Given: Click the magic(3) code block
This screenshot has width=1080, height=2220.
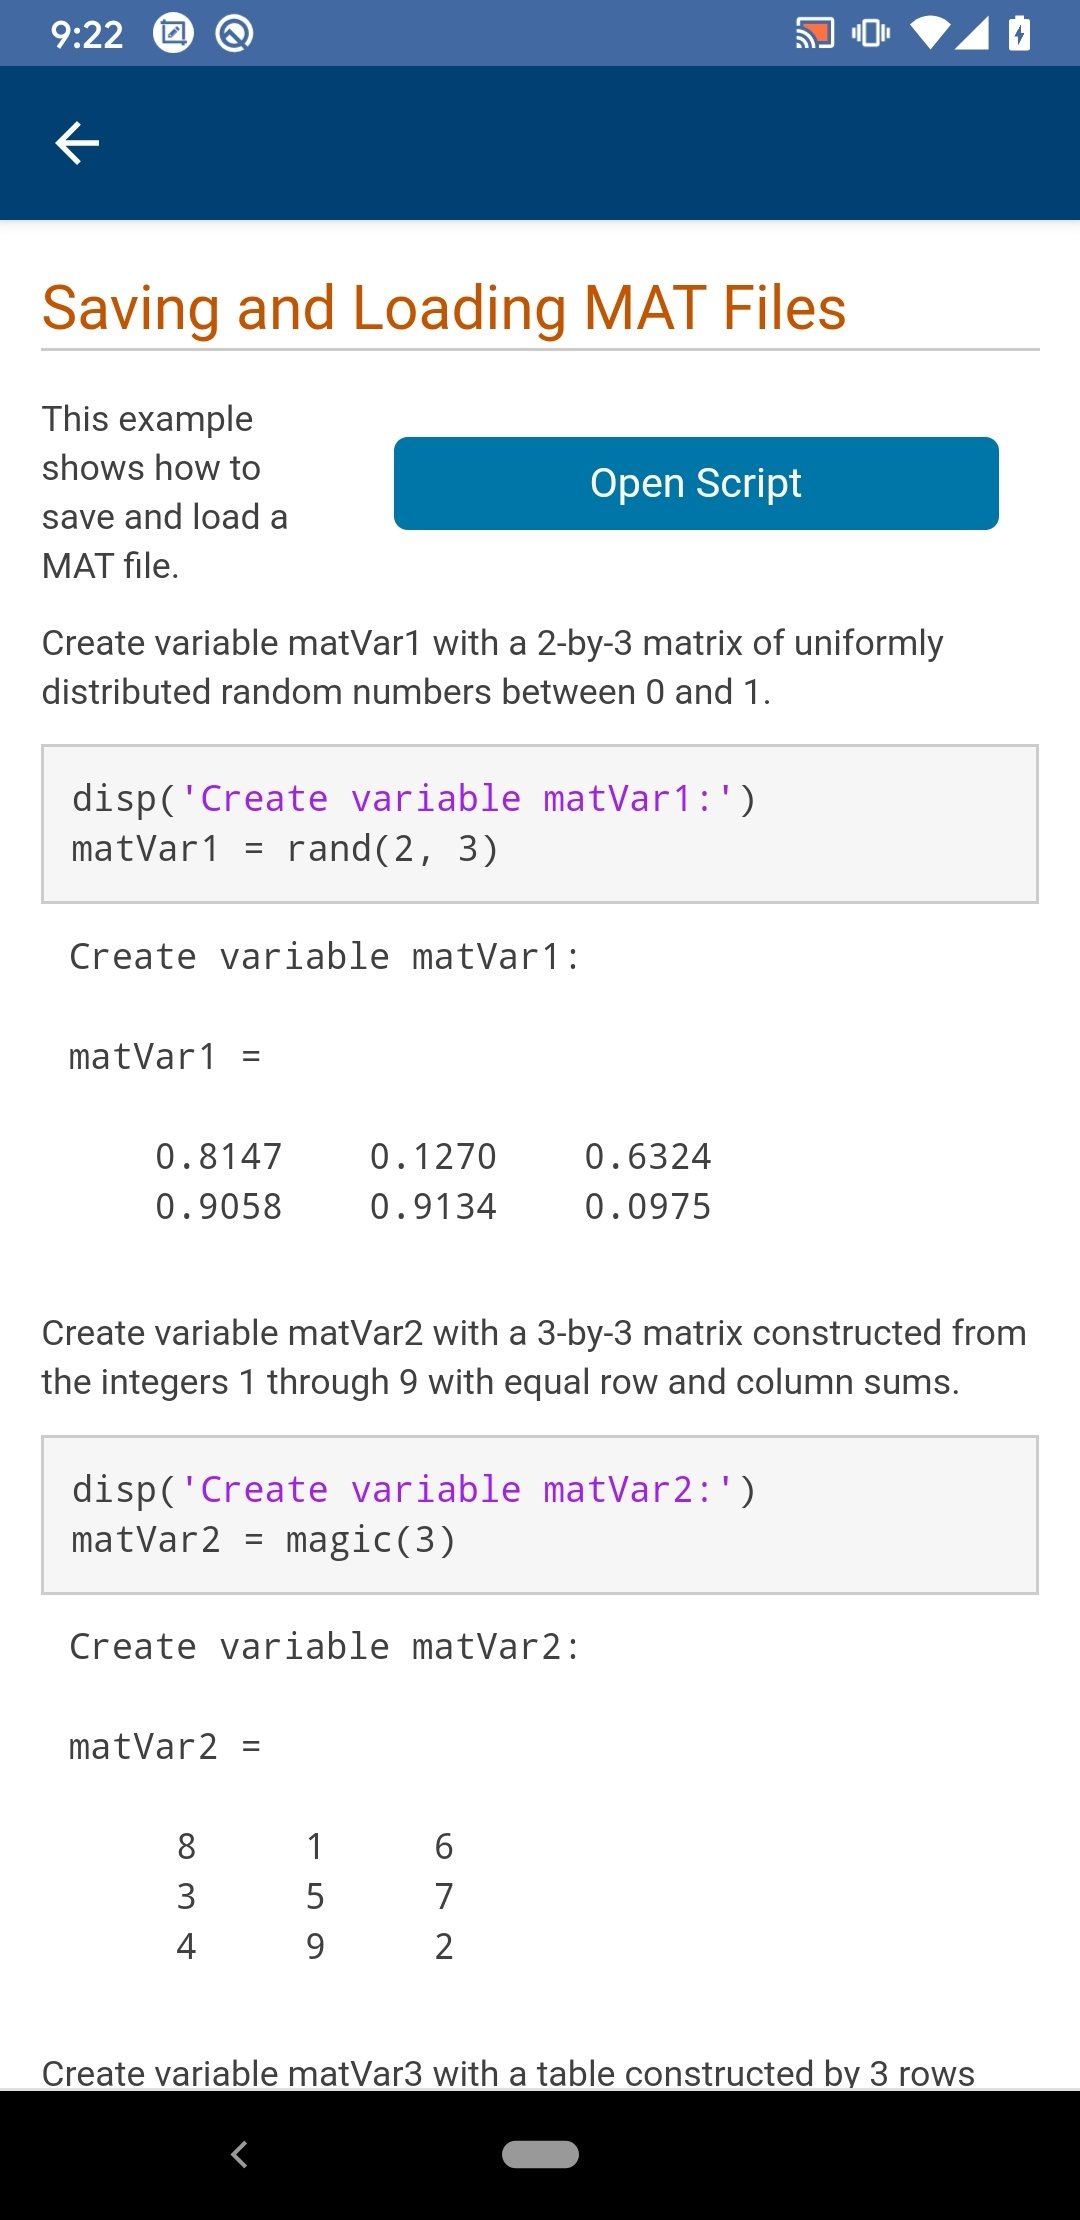Looking at the screenshot, I should click(540, 1515).
